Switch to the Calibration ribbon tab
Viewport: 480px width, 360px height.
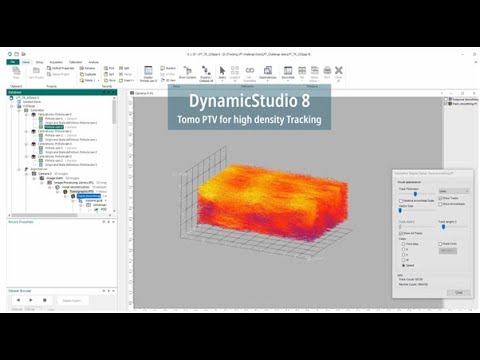click(75, 62)
